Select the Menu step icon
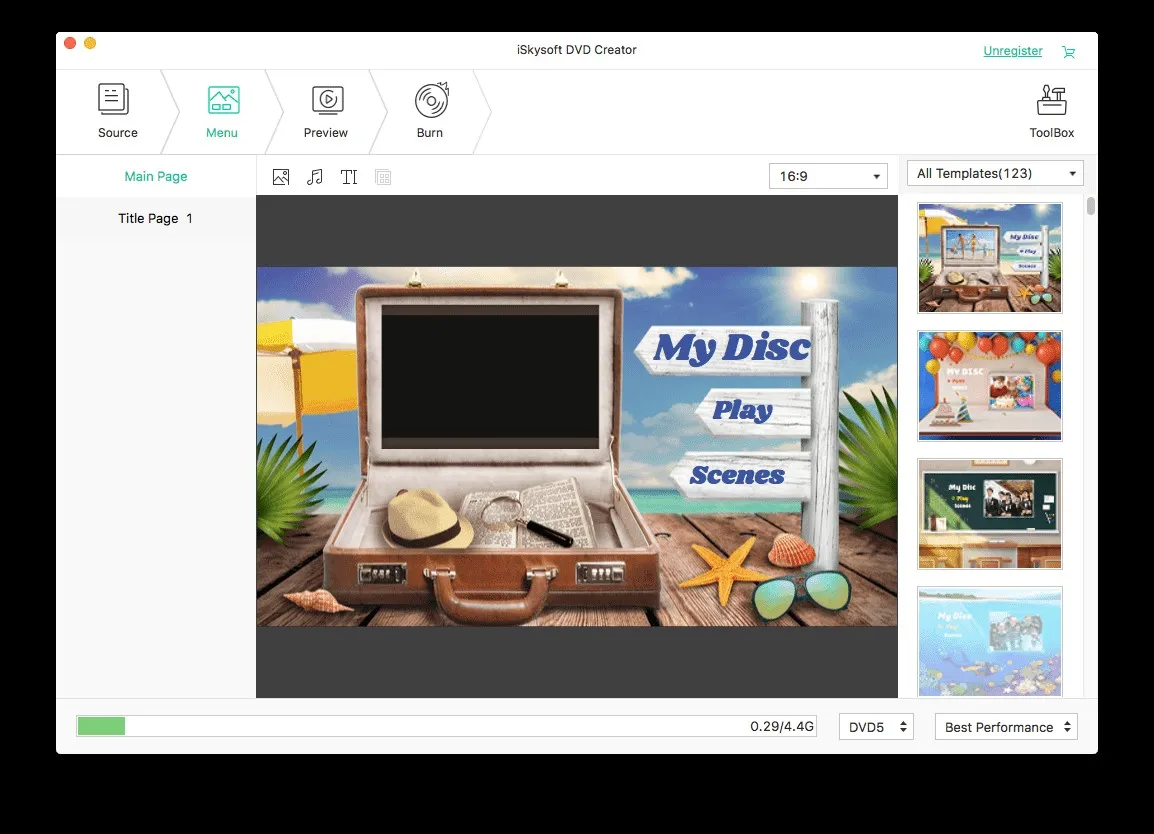1154x834 pixels. [x=222, y=98]
